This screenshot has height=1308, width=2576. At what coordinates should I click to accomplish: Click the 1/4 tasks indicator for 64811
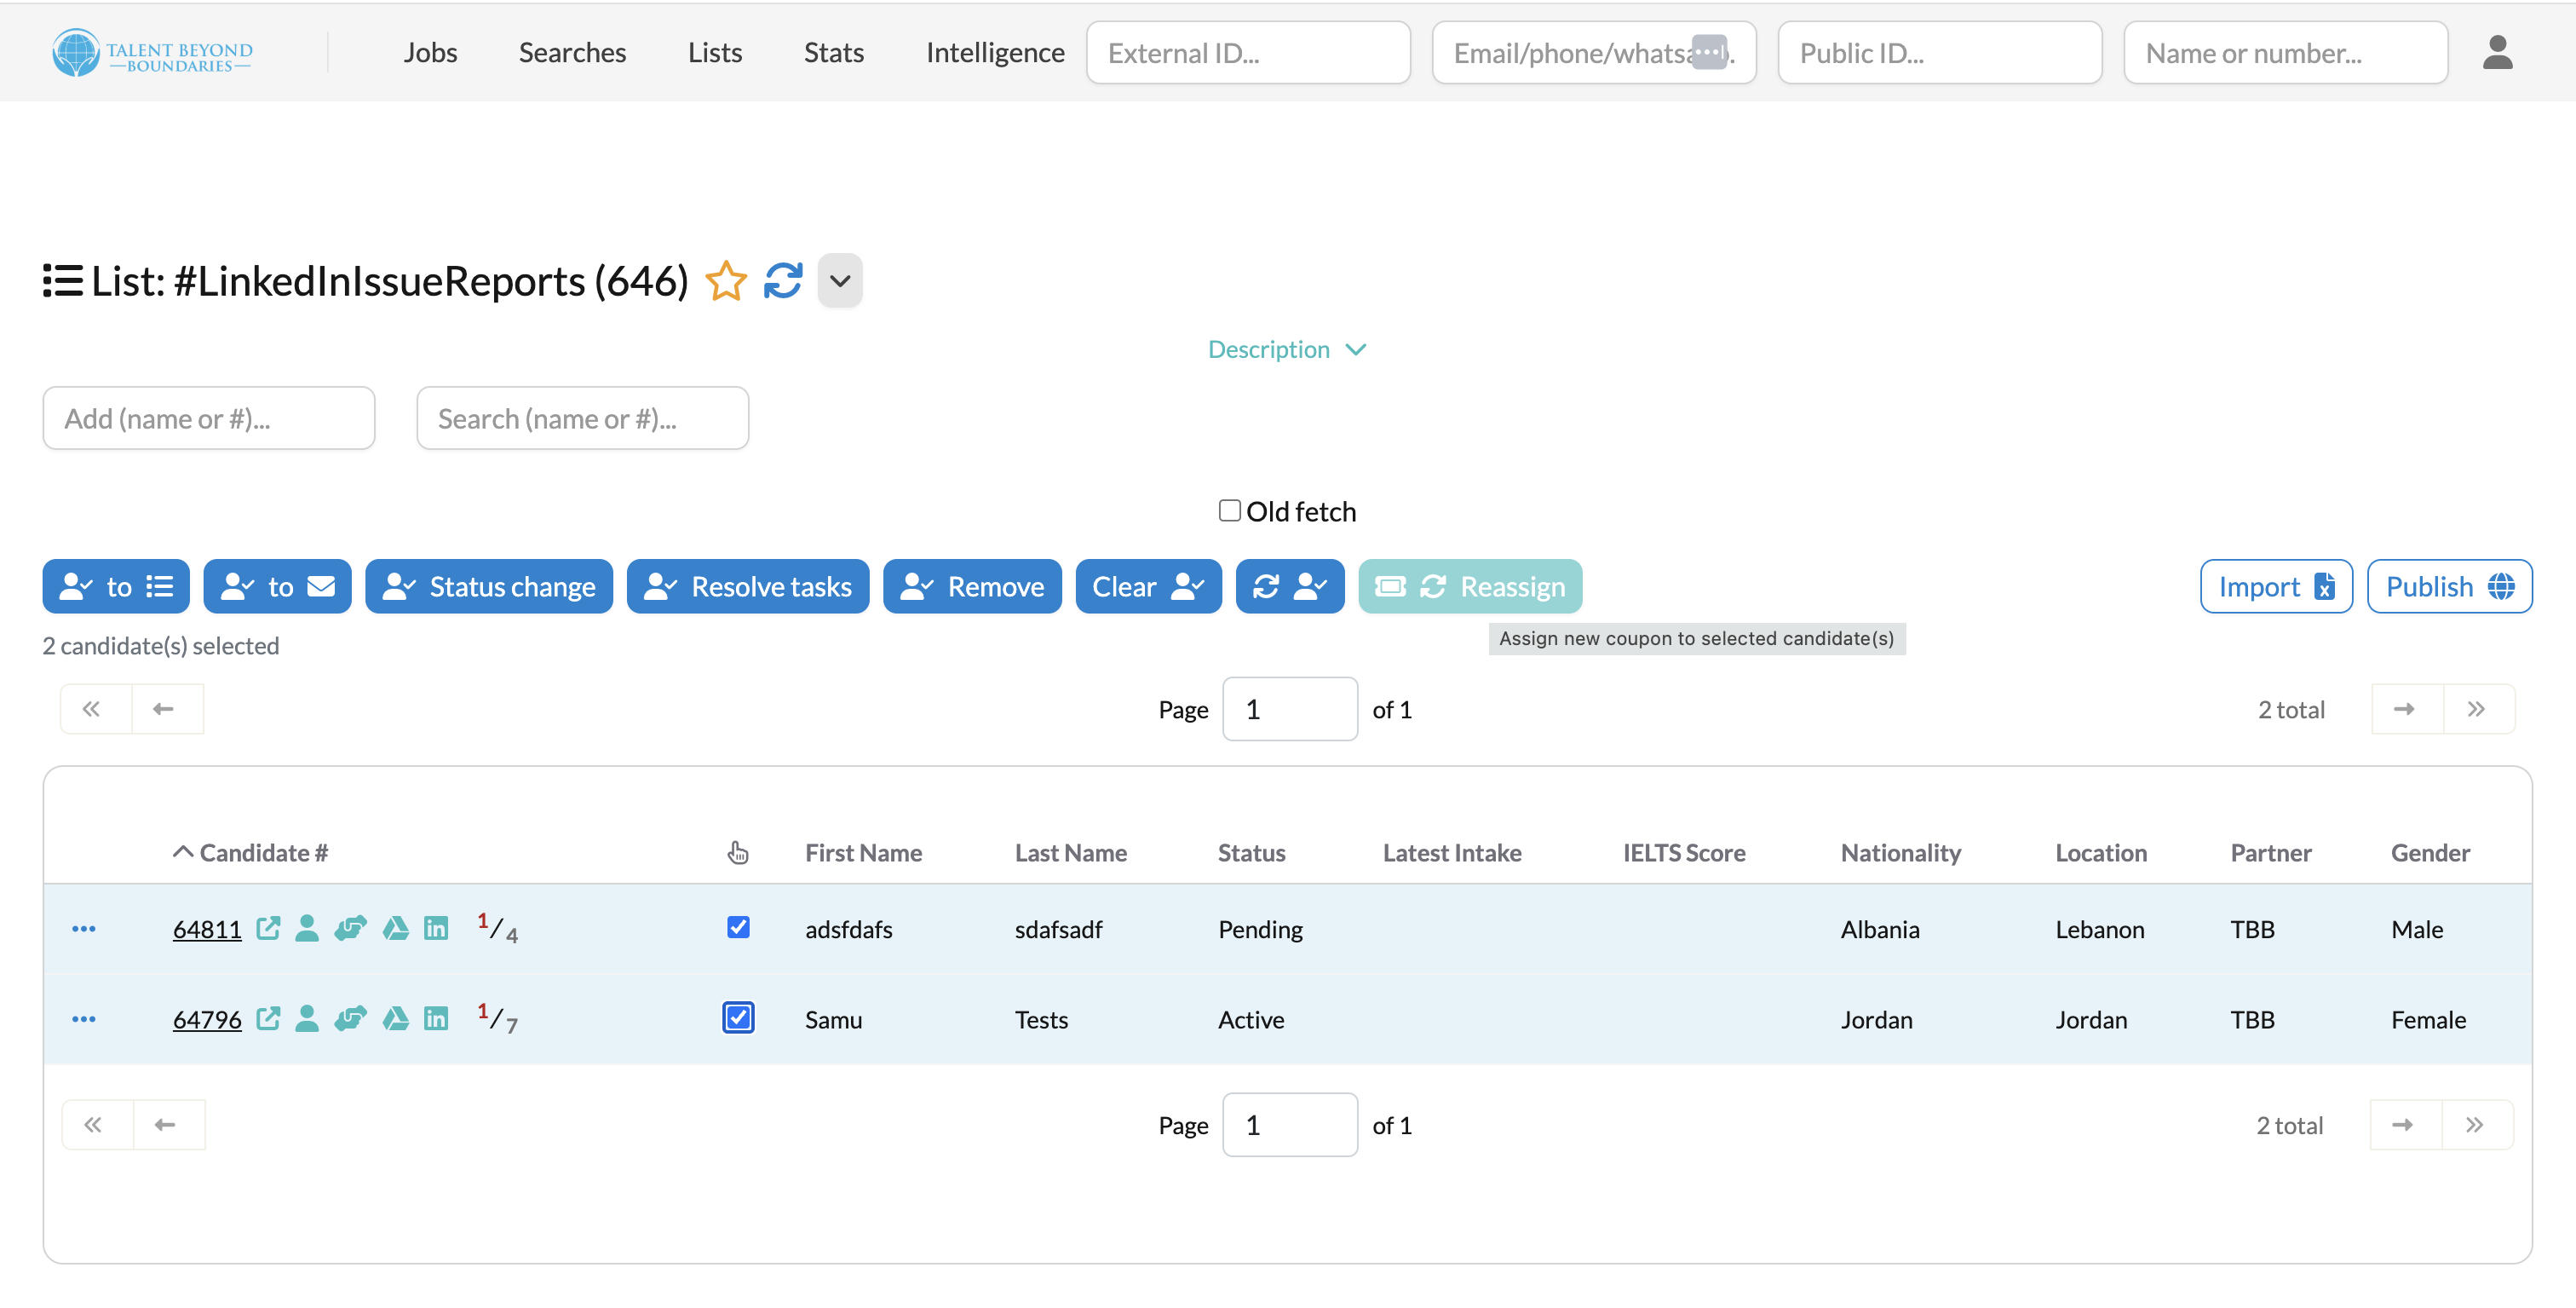click(x=497, y=928)
